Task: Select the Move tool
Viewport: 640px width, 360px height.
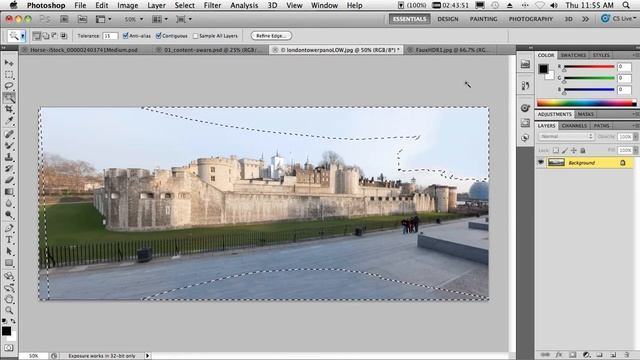Action: [9, 63]
